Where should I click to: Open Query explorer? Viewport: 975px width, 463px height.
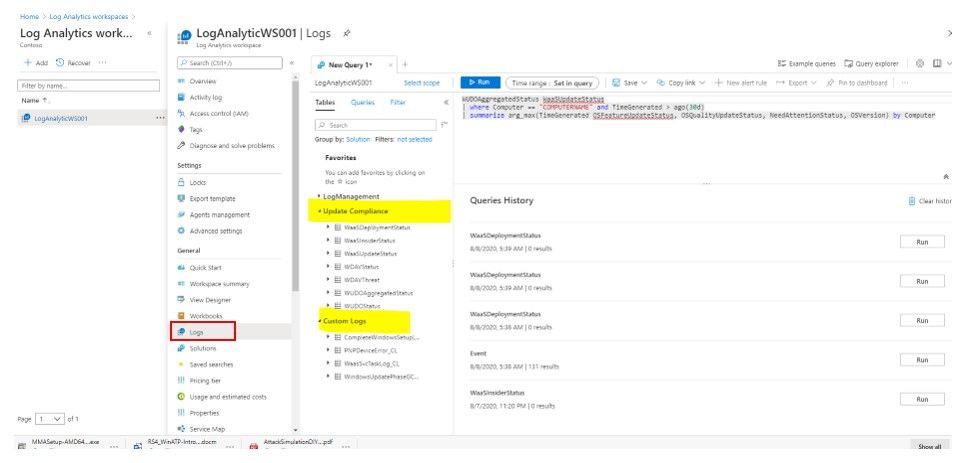coord(871,63)
